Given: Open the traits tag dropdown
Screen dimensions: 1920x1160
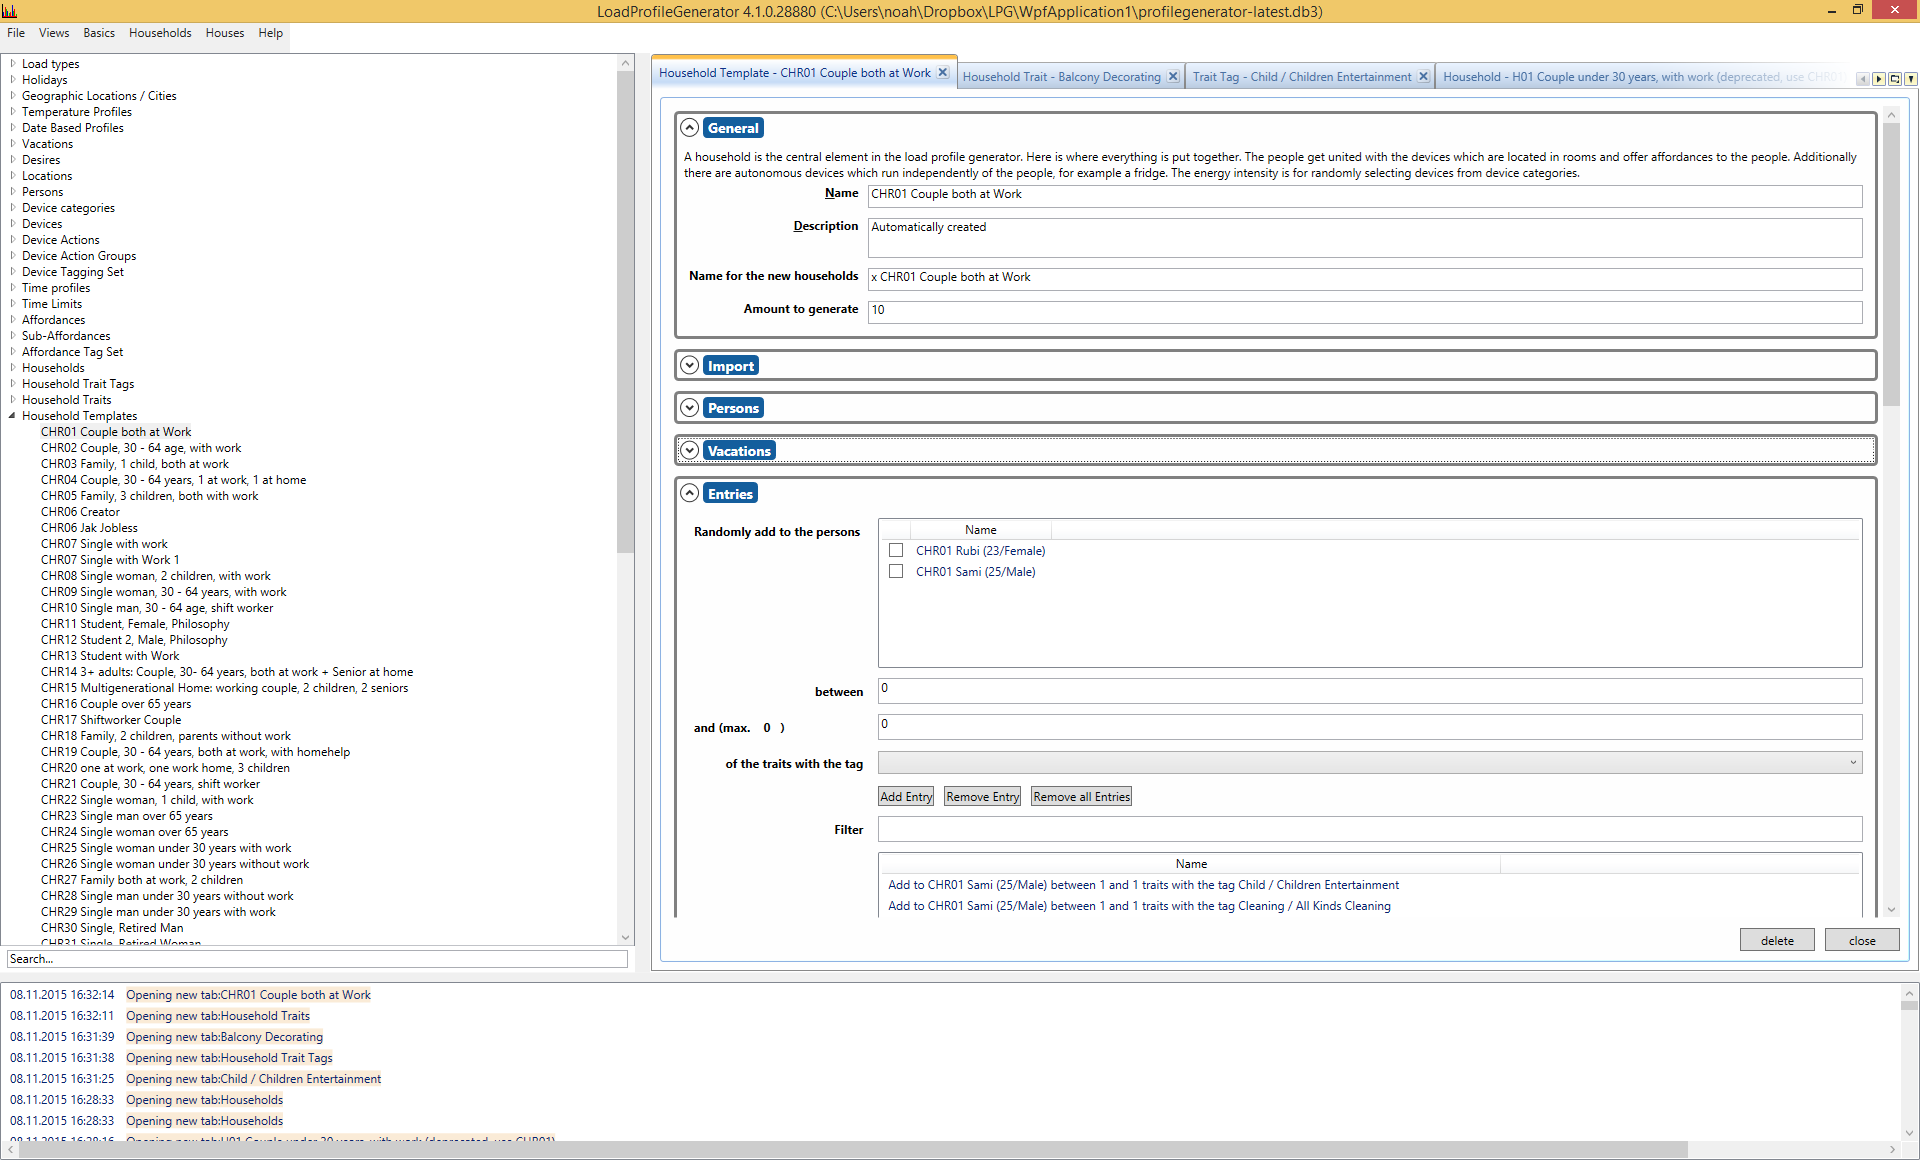Looking at the screenshot, I should (1370, 763).
